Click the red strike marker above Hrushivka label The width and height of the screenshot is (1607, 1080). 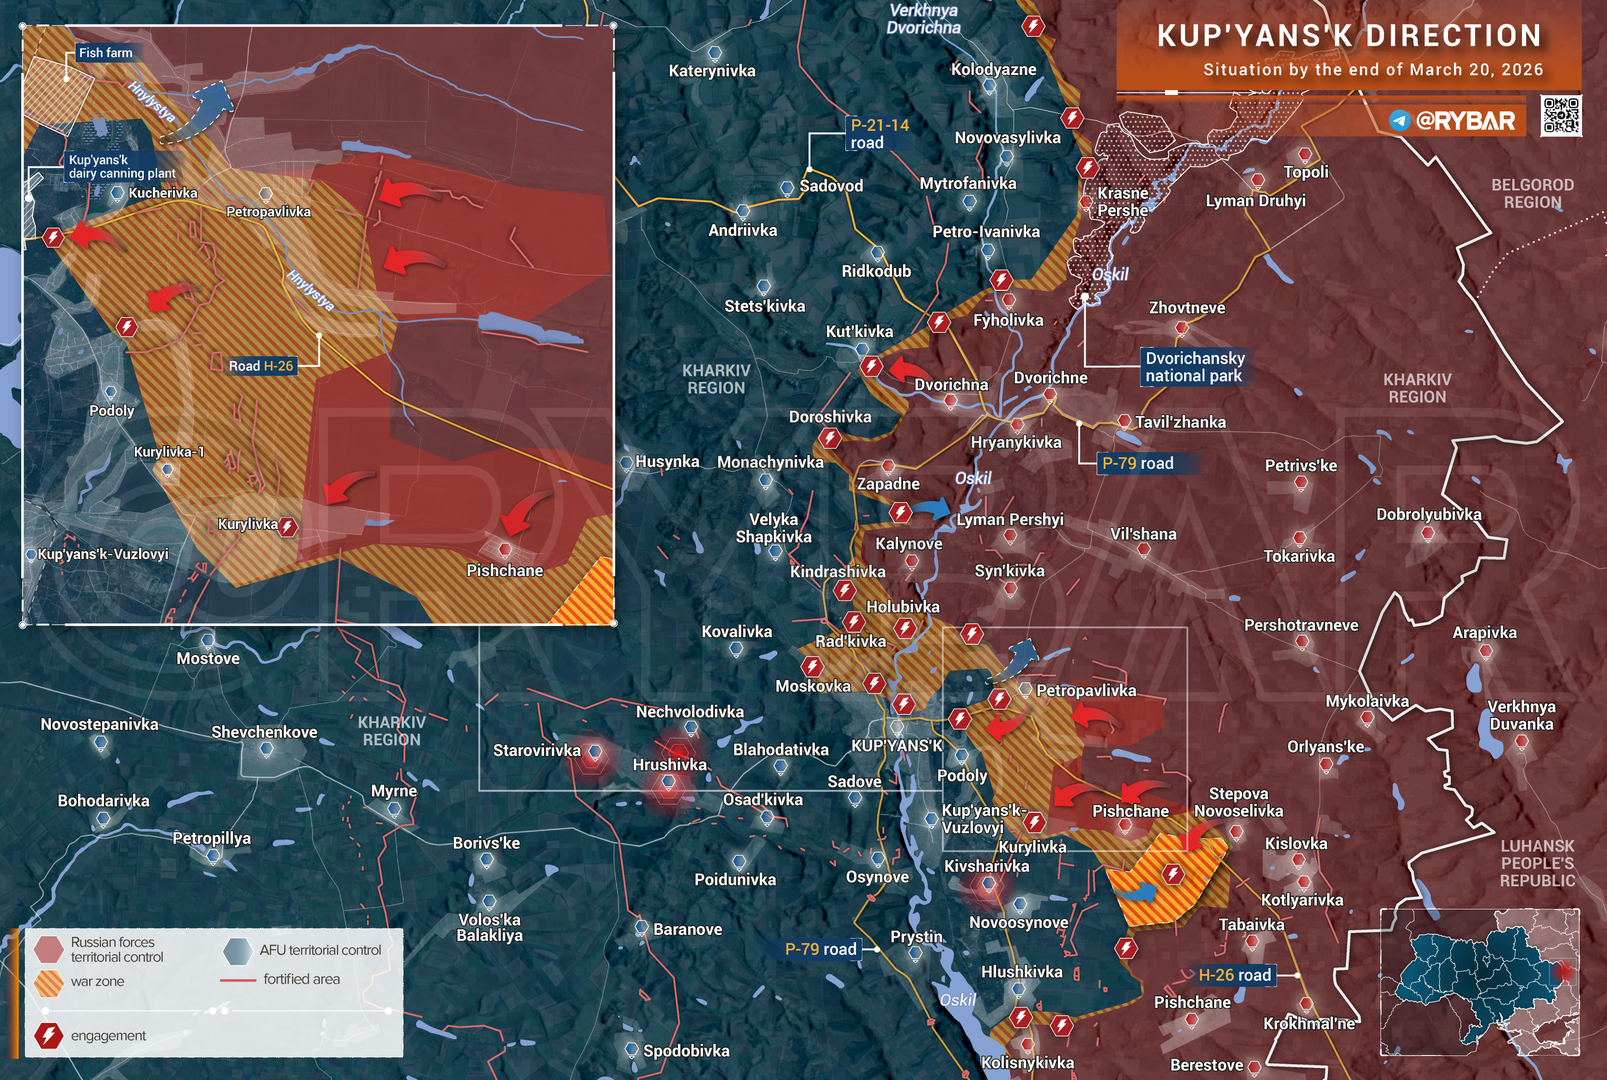pos(679,748)
